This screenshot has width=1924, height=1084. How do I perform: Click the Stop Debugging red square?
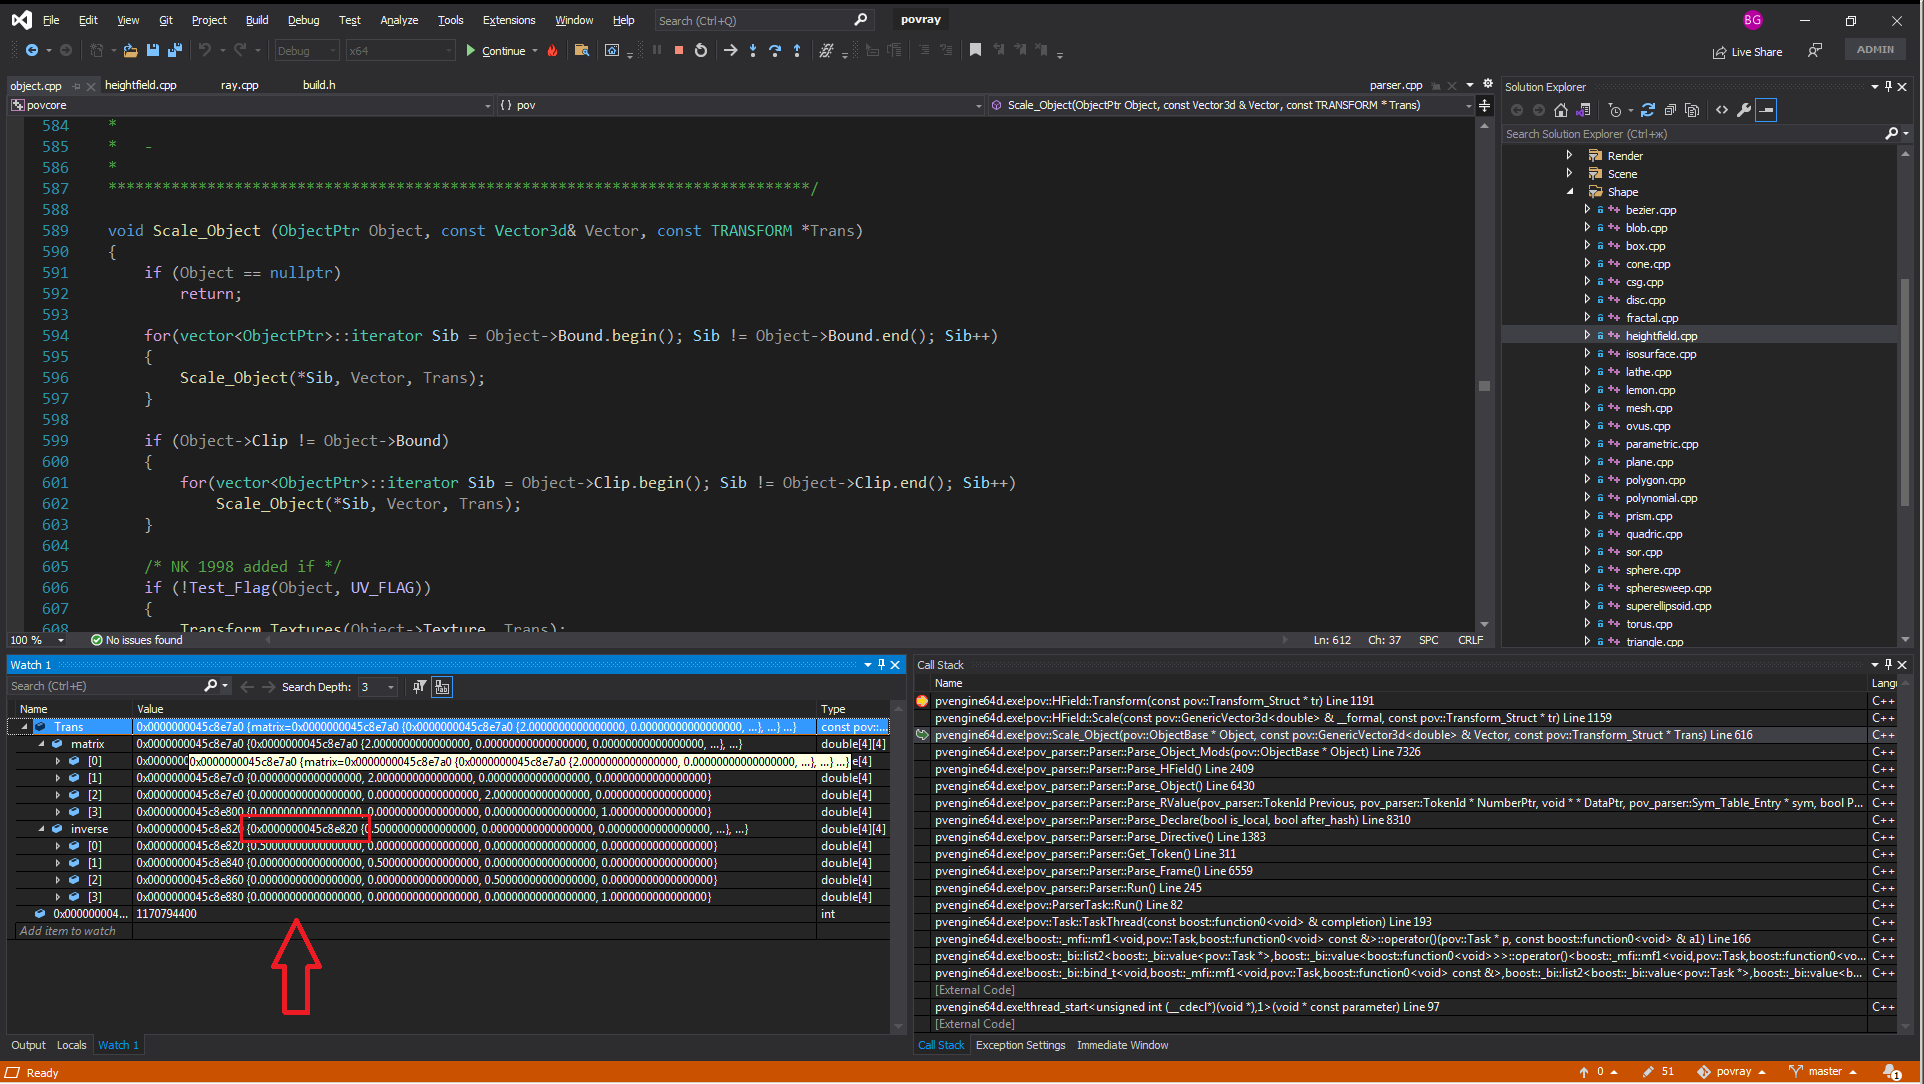click(679, 50)
